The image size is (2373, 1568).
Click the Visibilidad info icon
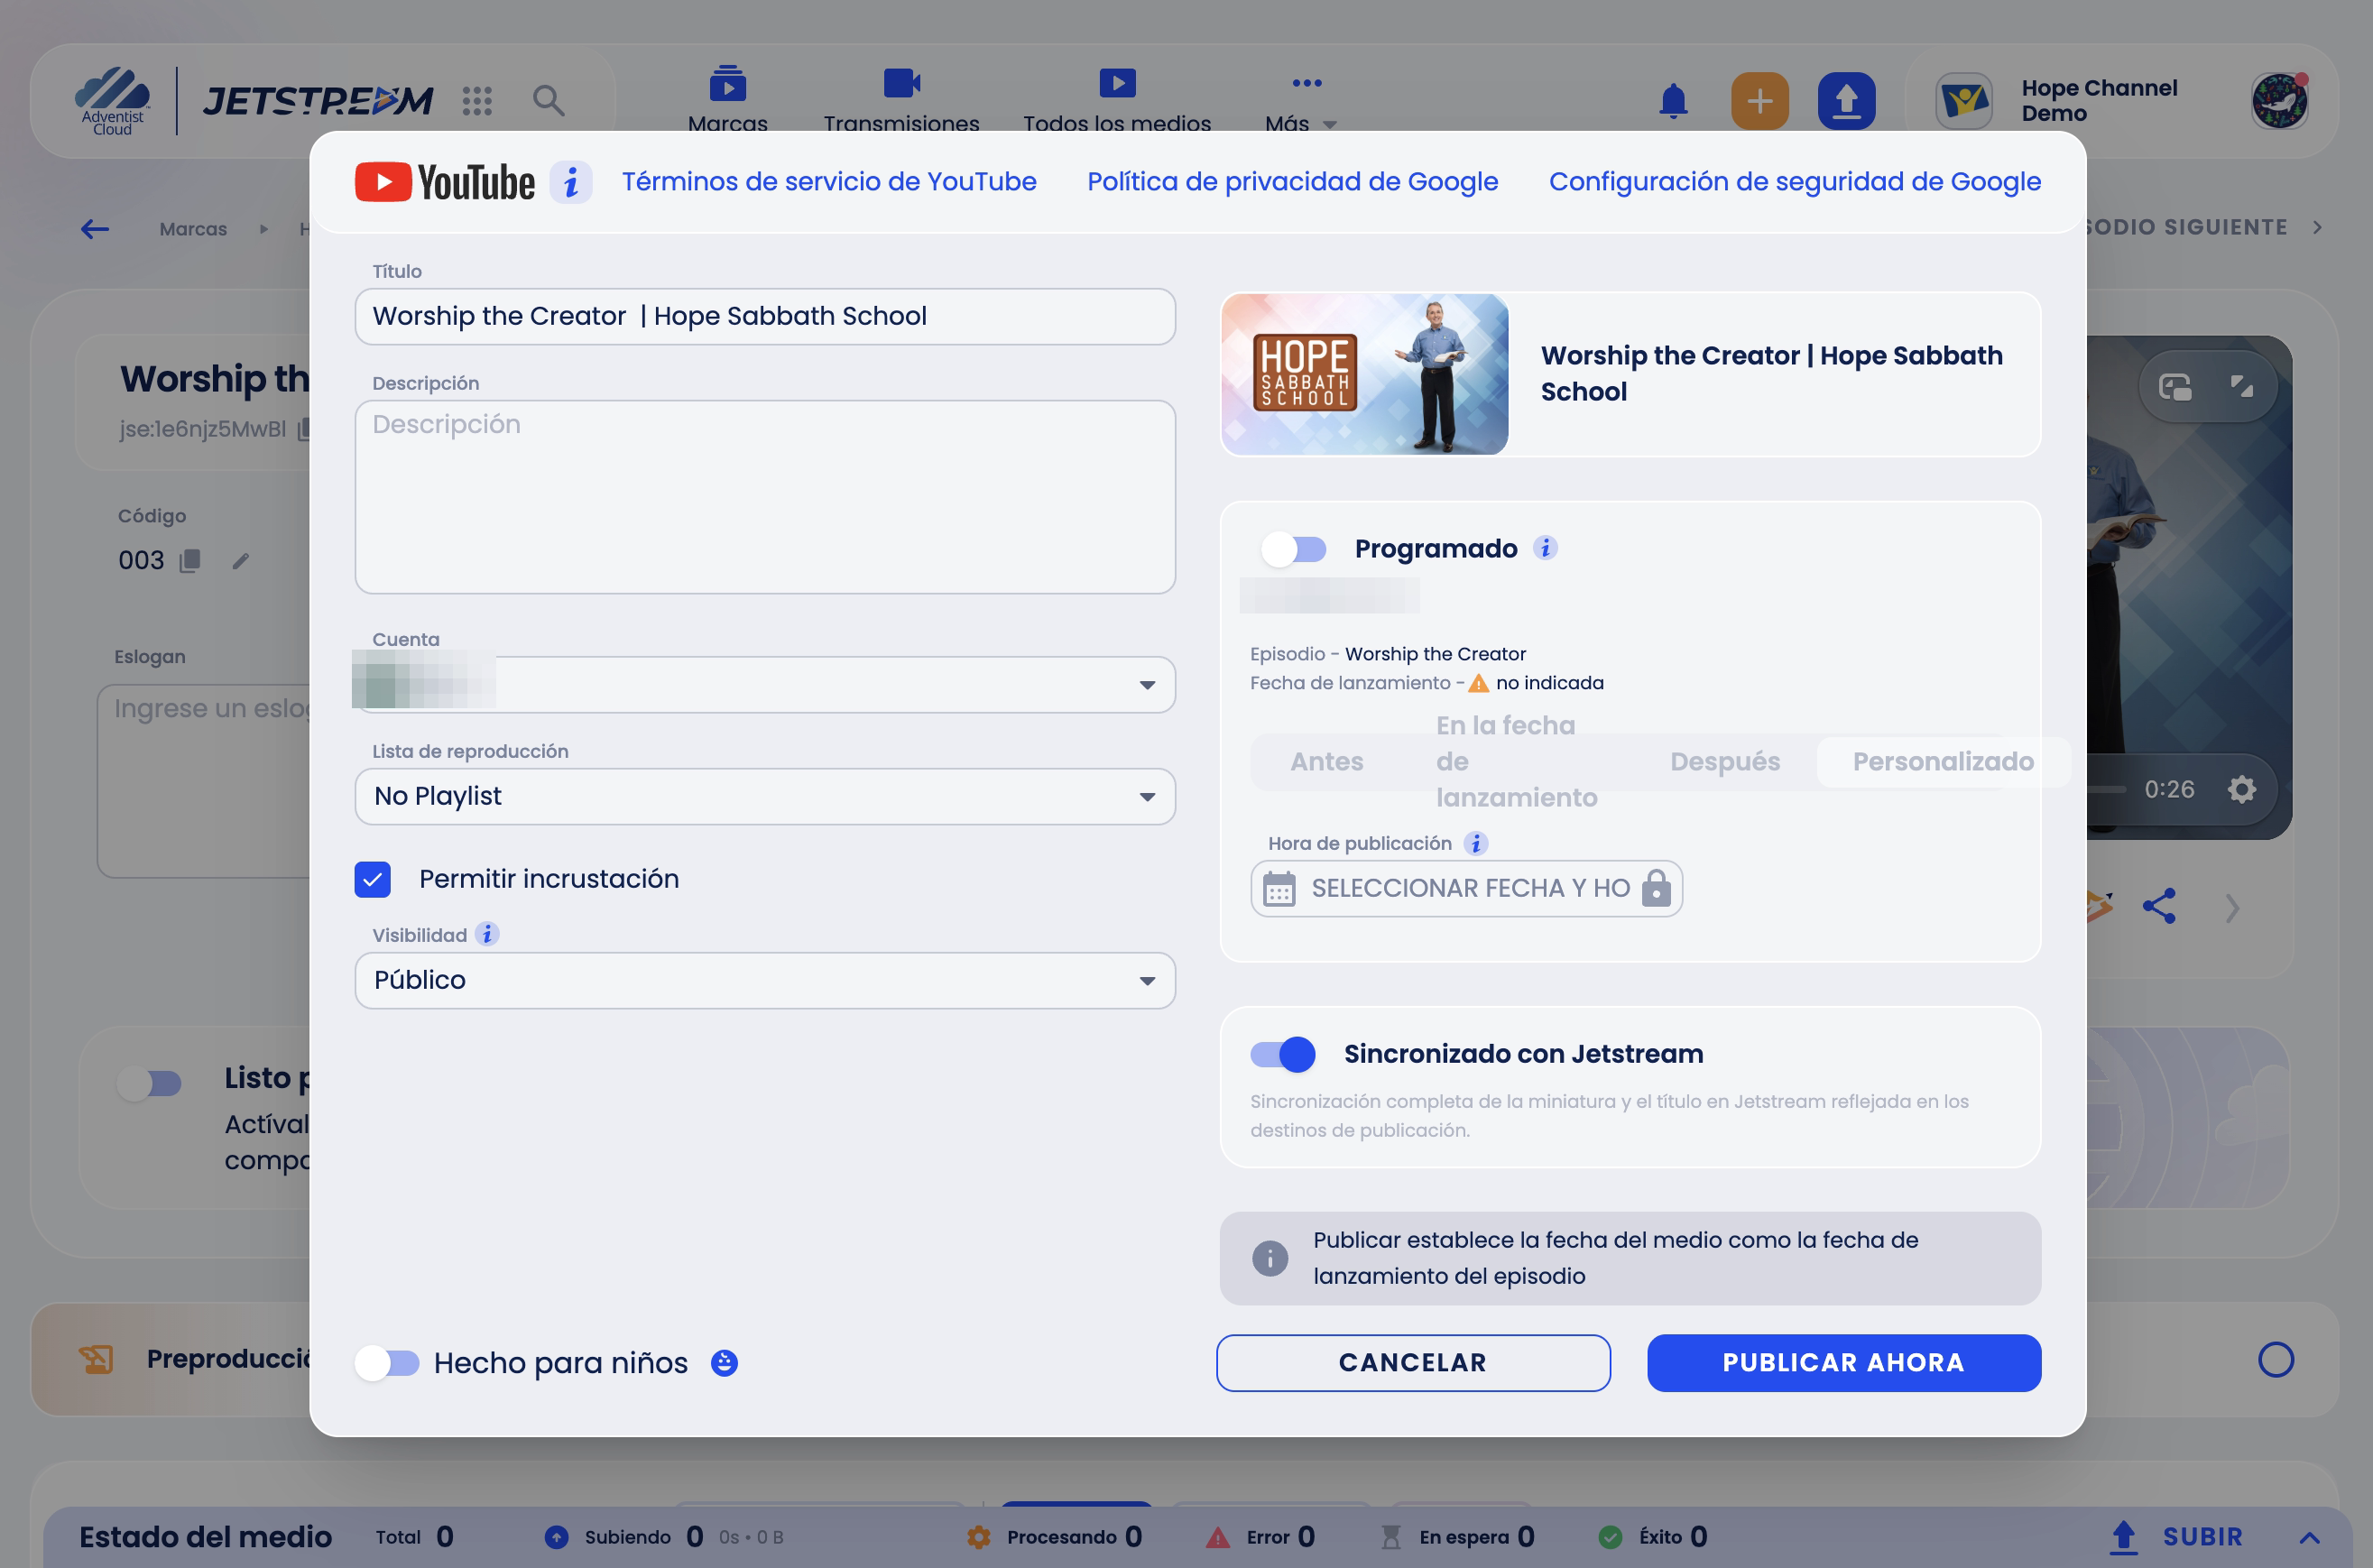[487, 934]
